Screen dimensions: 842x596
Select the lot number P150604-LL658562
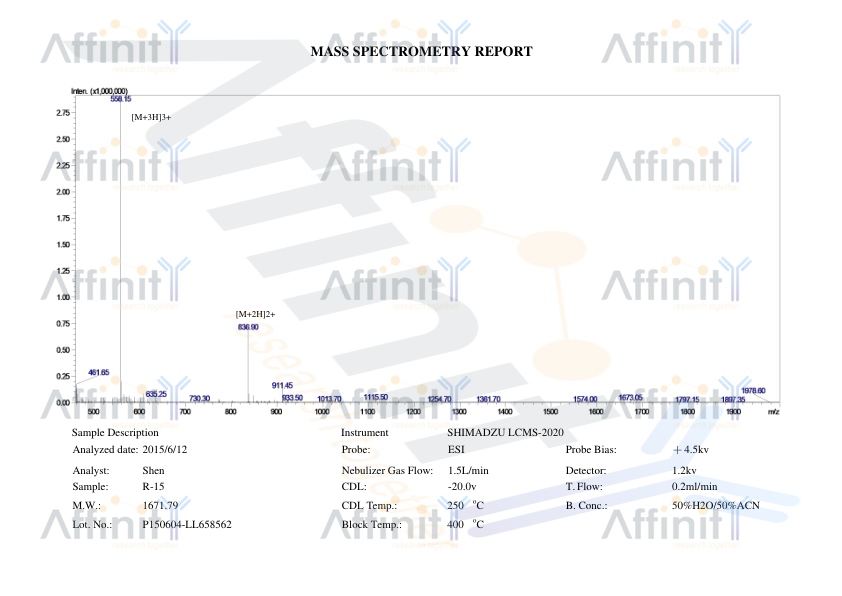[187, 525]
